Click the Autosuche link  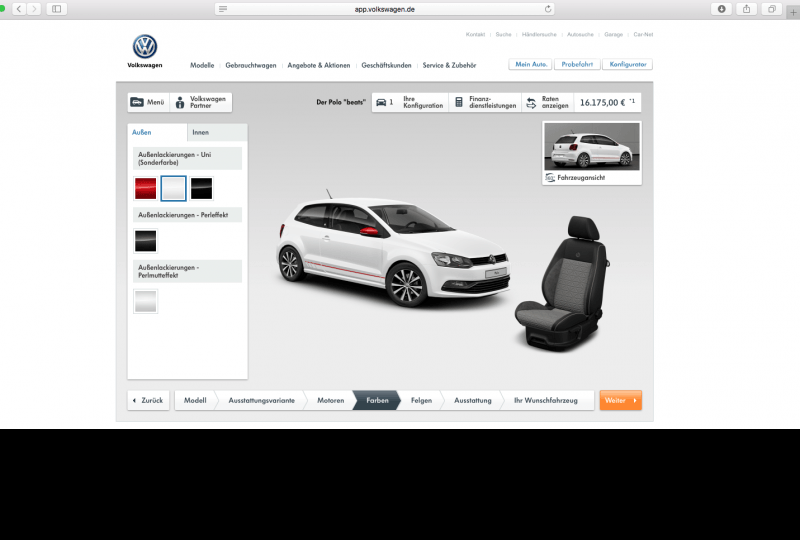pyautogui.click(x=580, y=34)
